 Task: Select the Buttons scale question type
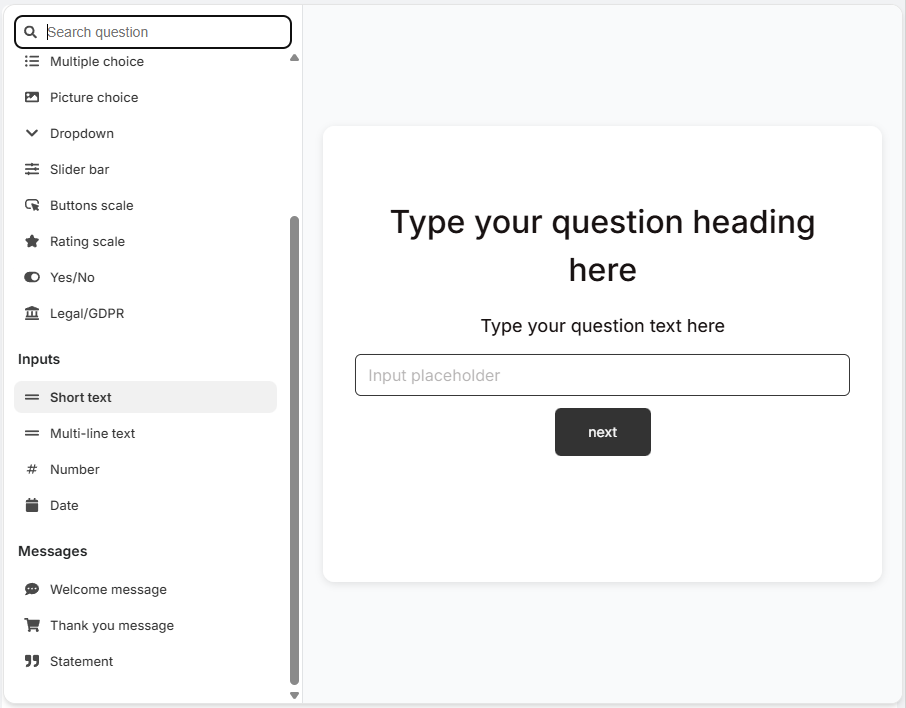tap(91, 205)
